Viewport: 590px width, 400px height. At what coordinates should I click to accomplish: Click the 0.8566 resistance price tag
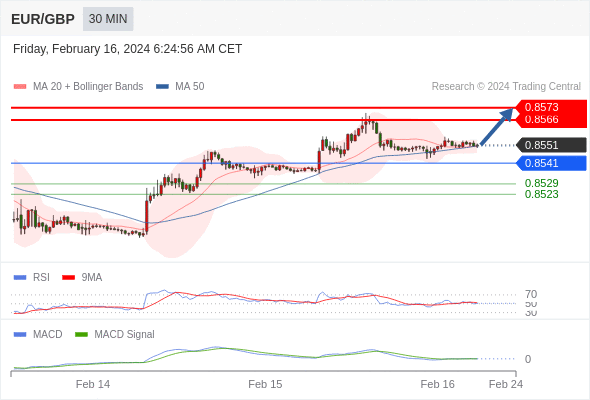coord(550,120)
